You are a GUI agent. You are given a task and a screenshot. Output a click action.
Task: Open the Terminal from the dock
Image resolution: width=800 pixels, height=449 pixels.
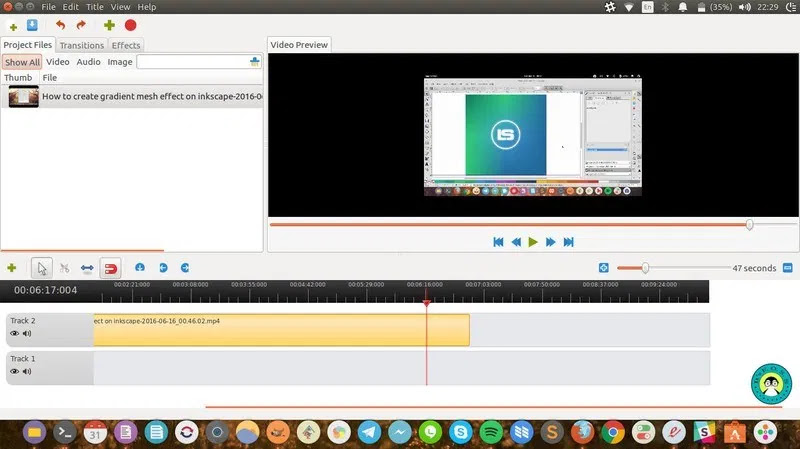click(65, 433)
